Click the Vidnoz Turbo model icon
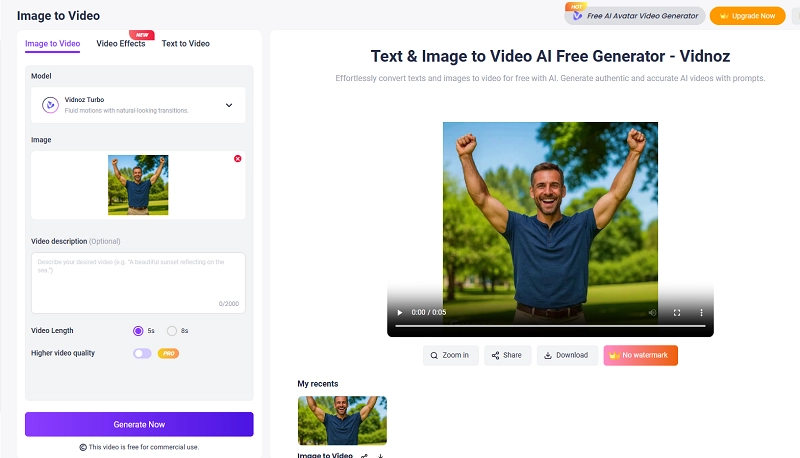Screen dimensions: 800x458 coord(50,105)
